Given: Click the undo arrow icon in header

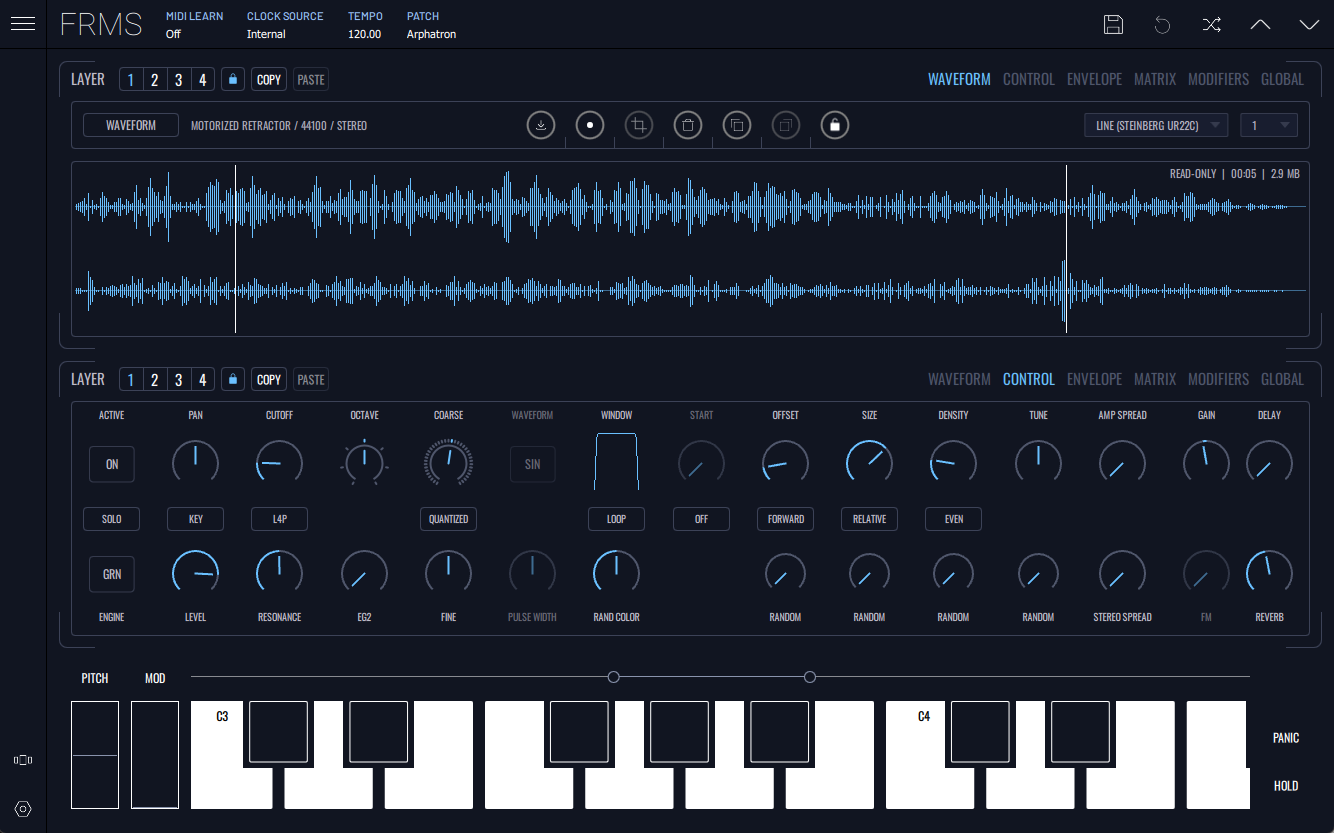Looking at the screenshot, I should [1162, 25].
